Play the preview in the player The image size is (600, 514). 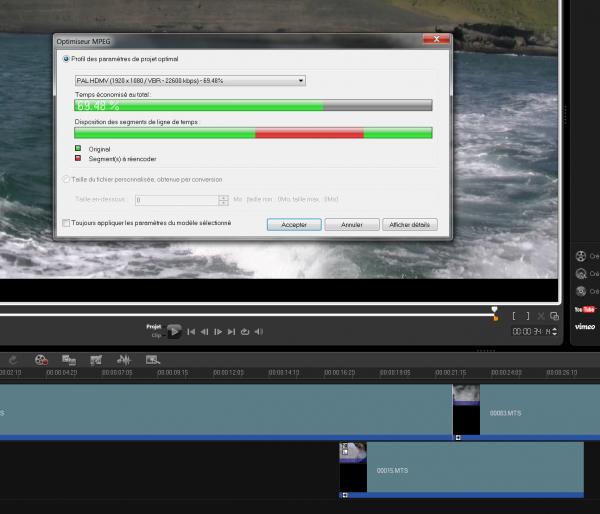click(x=174, y=331)
